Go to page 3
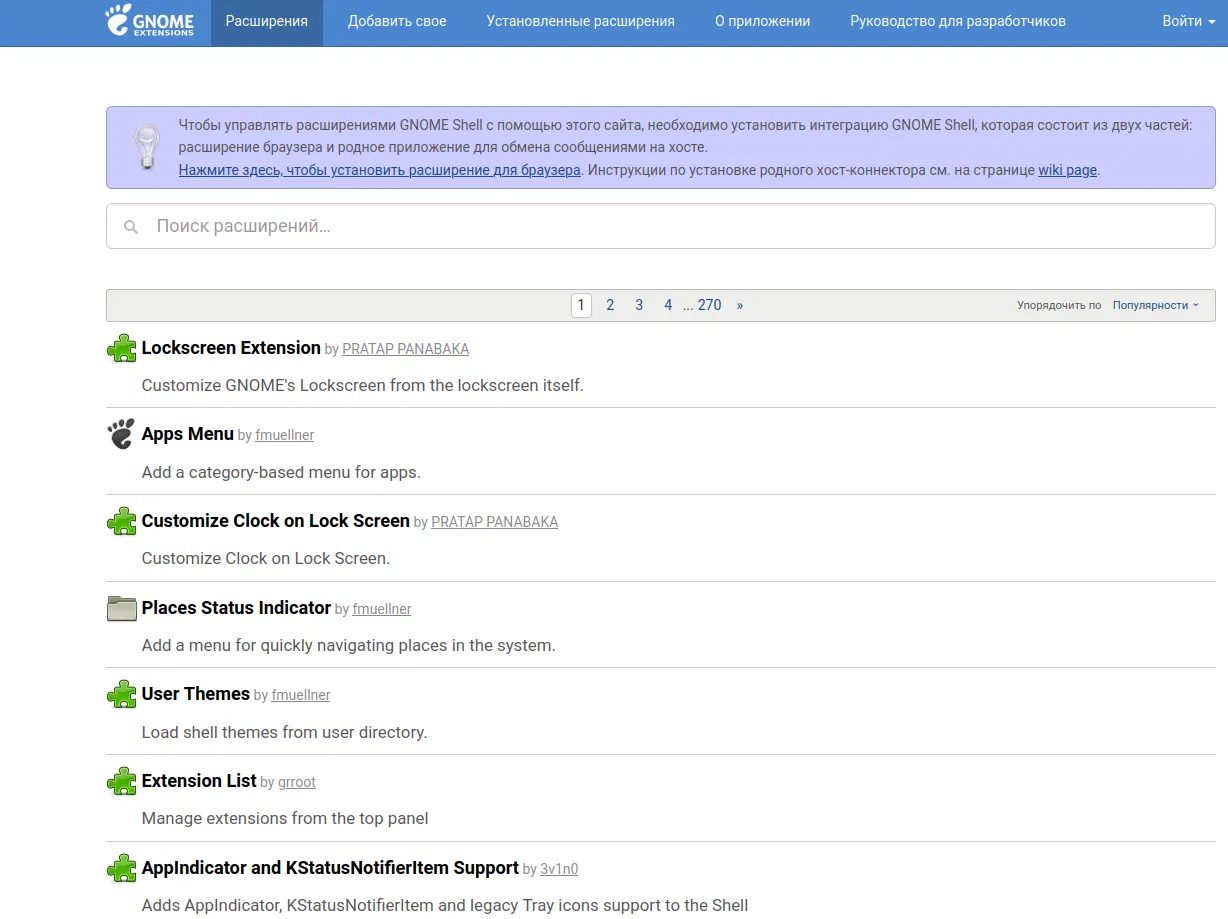 pos(639,305)
